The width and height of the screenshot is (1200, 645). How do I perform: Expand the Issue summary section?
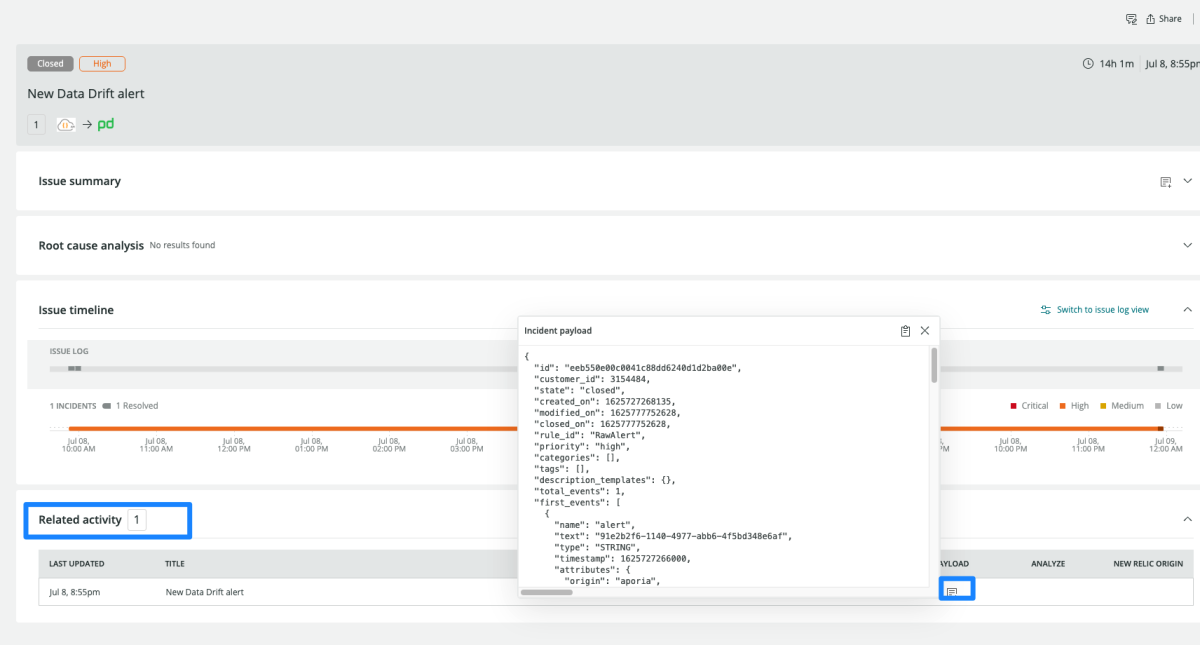coord(1188,182)
